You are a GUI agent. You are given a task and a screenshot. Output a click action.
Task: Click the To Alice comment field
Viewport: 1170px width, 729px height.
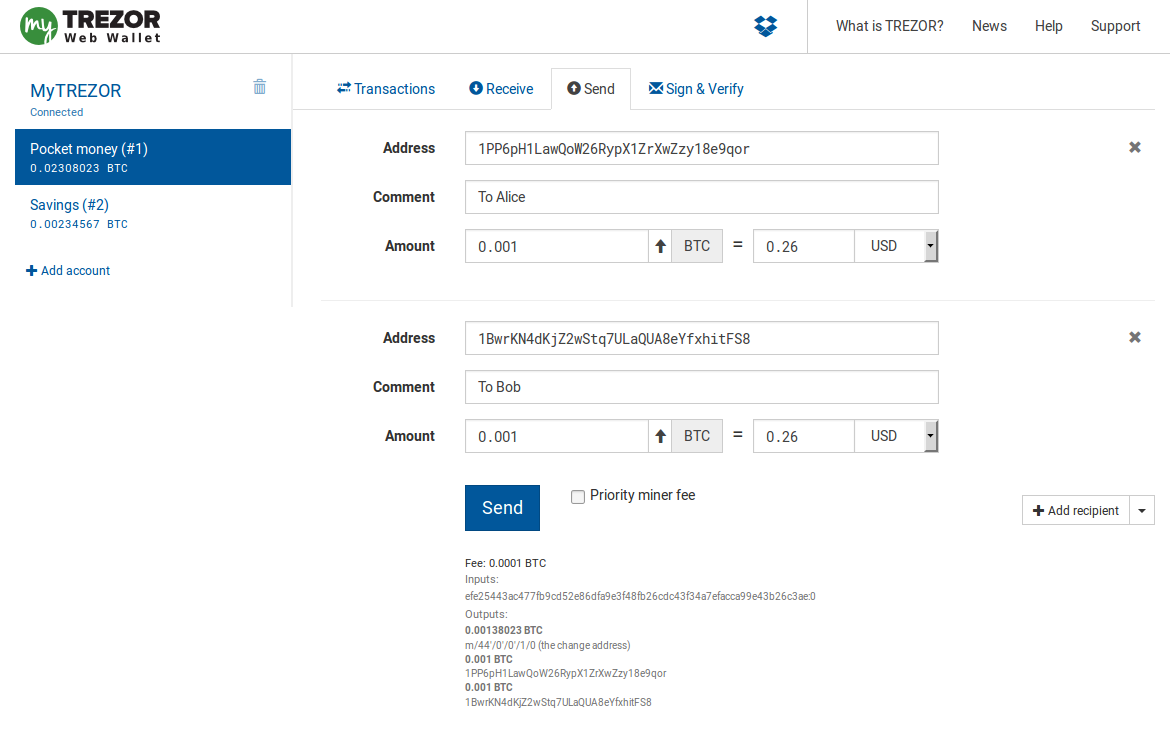click(x=701, y=197)
